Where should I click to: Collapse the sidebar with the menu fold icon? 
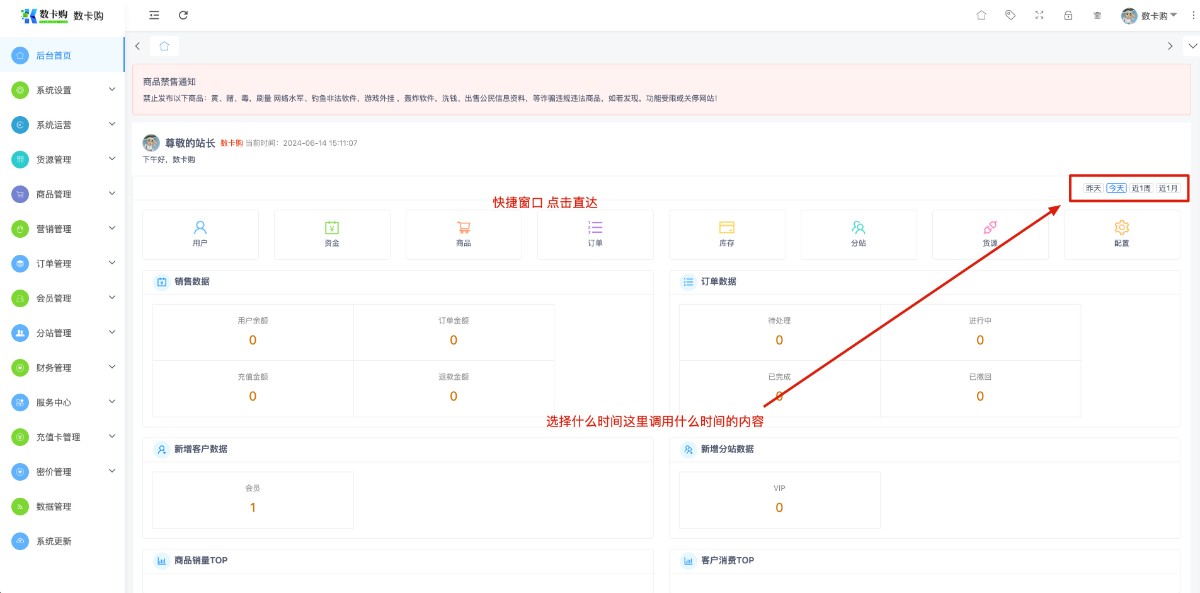(153, 15)
